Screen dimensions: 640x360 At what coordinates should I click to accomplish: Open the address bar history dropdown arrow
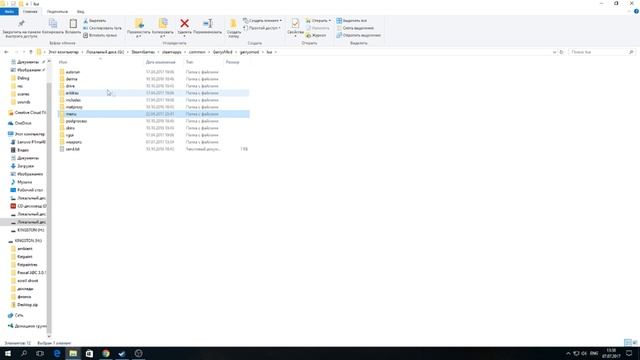[554, 52]
